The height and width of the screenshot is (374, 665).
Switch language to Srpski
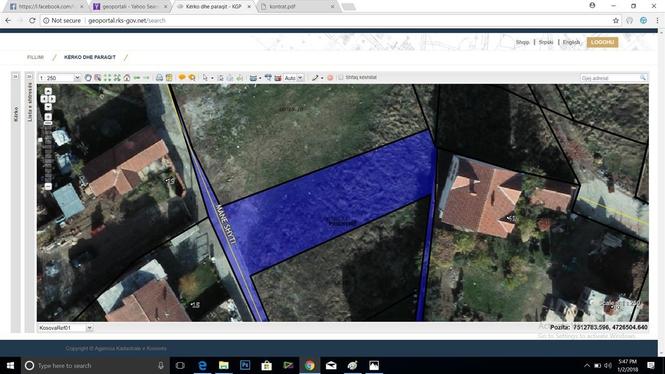tap(546, 42)
